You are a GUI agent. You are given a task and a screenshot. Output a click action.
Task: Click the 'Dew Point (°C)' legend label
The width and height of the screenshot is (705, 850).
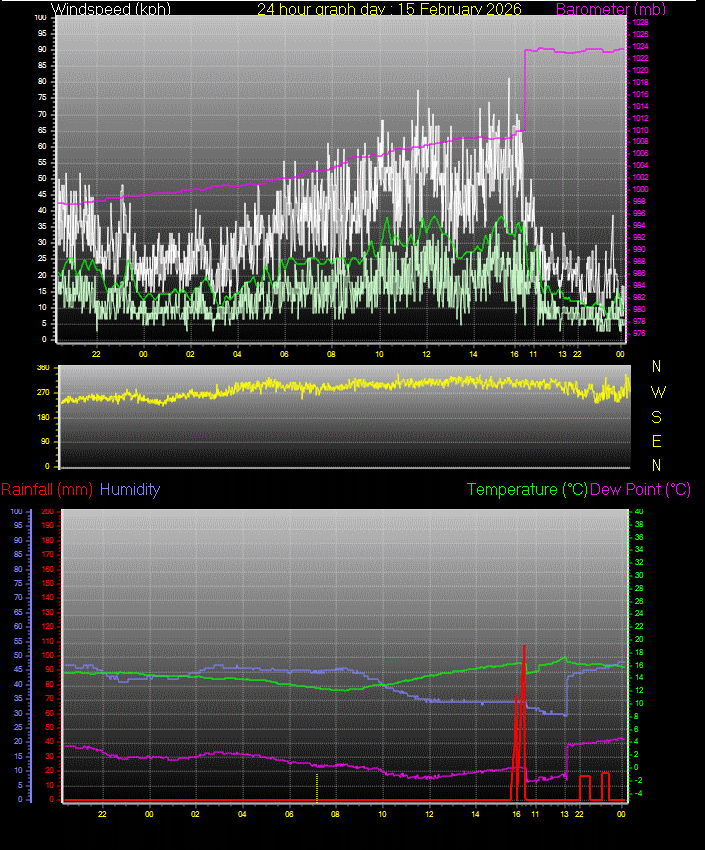[x=640, y=490]
